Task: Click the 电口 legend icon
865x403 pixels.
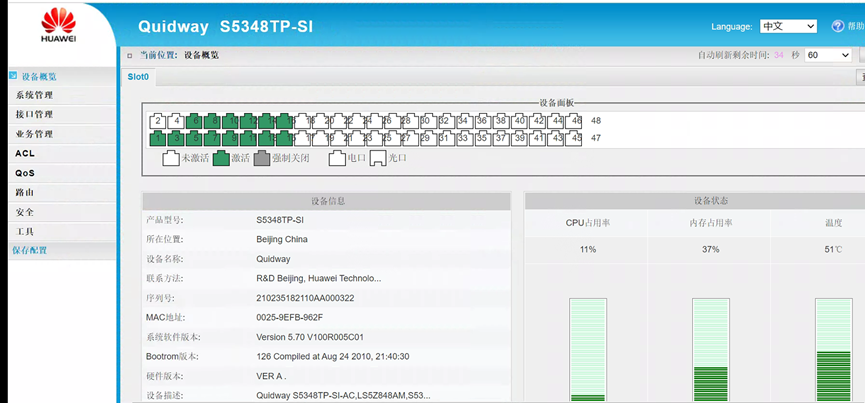Action: pos(337,158)
